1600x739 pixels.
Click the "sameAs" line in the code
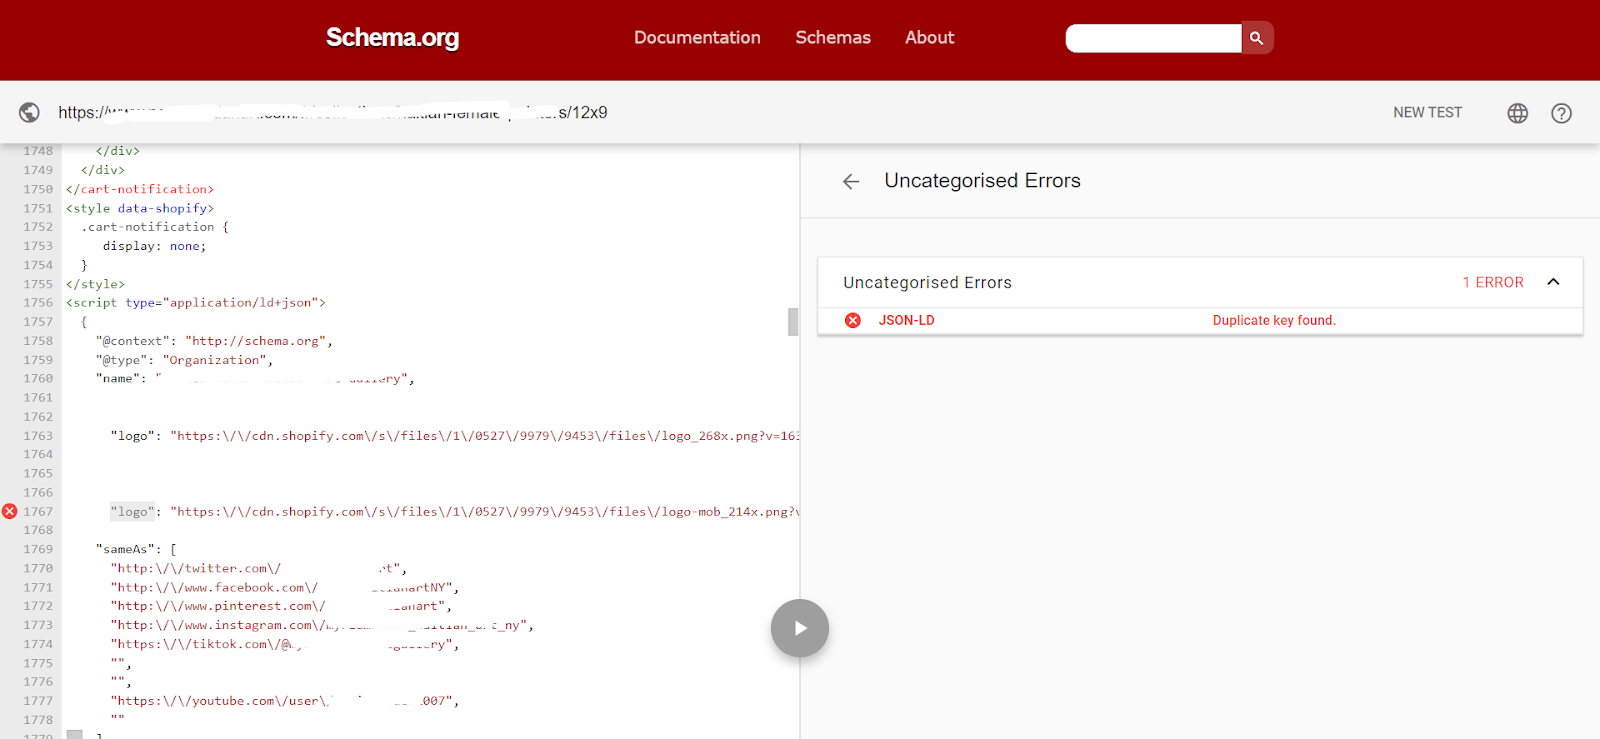[x=136, y=549]
